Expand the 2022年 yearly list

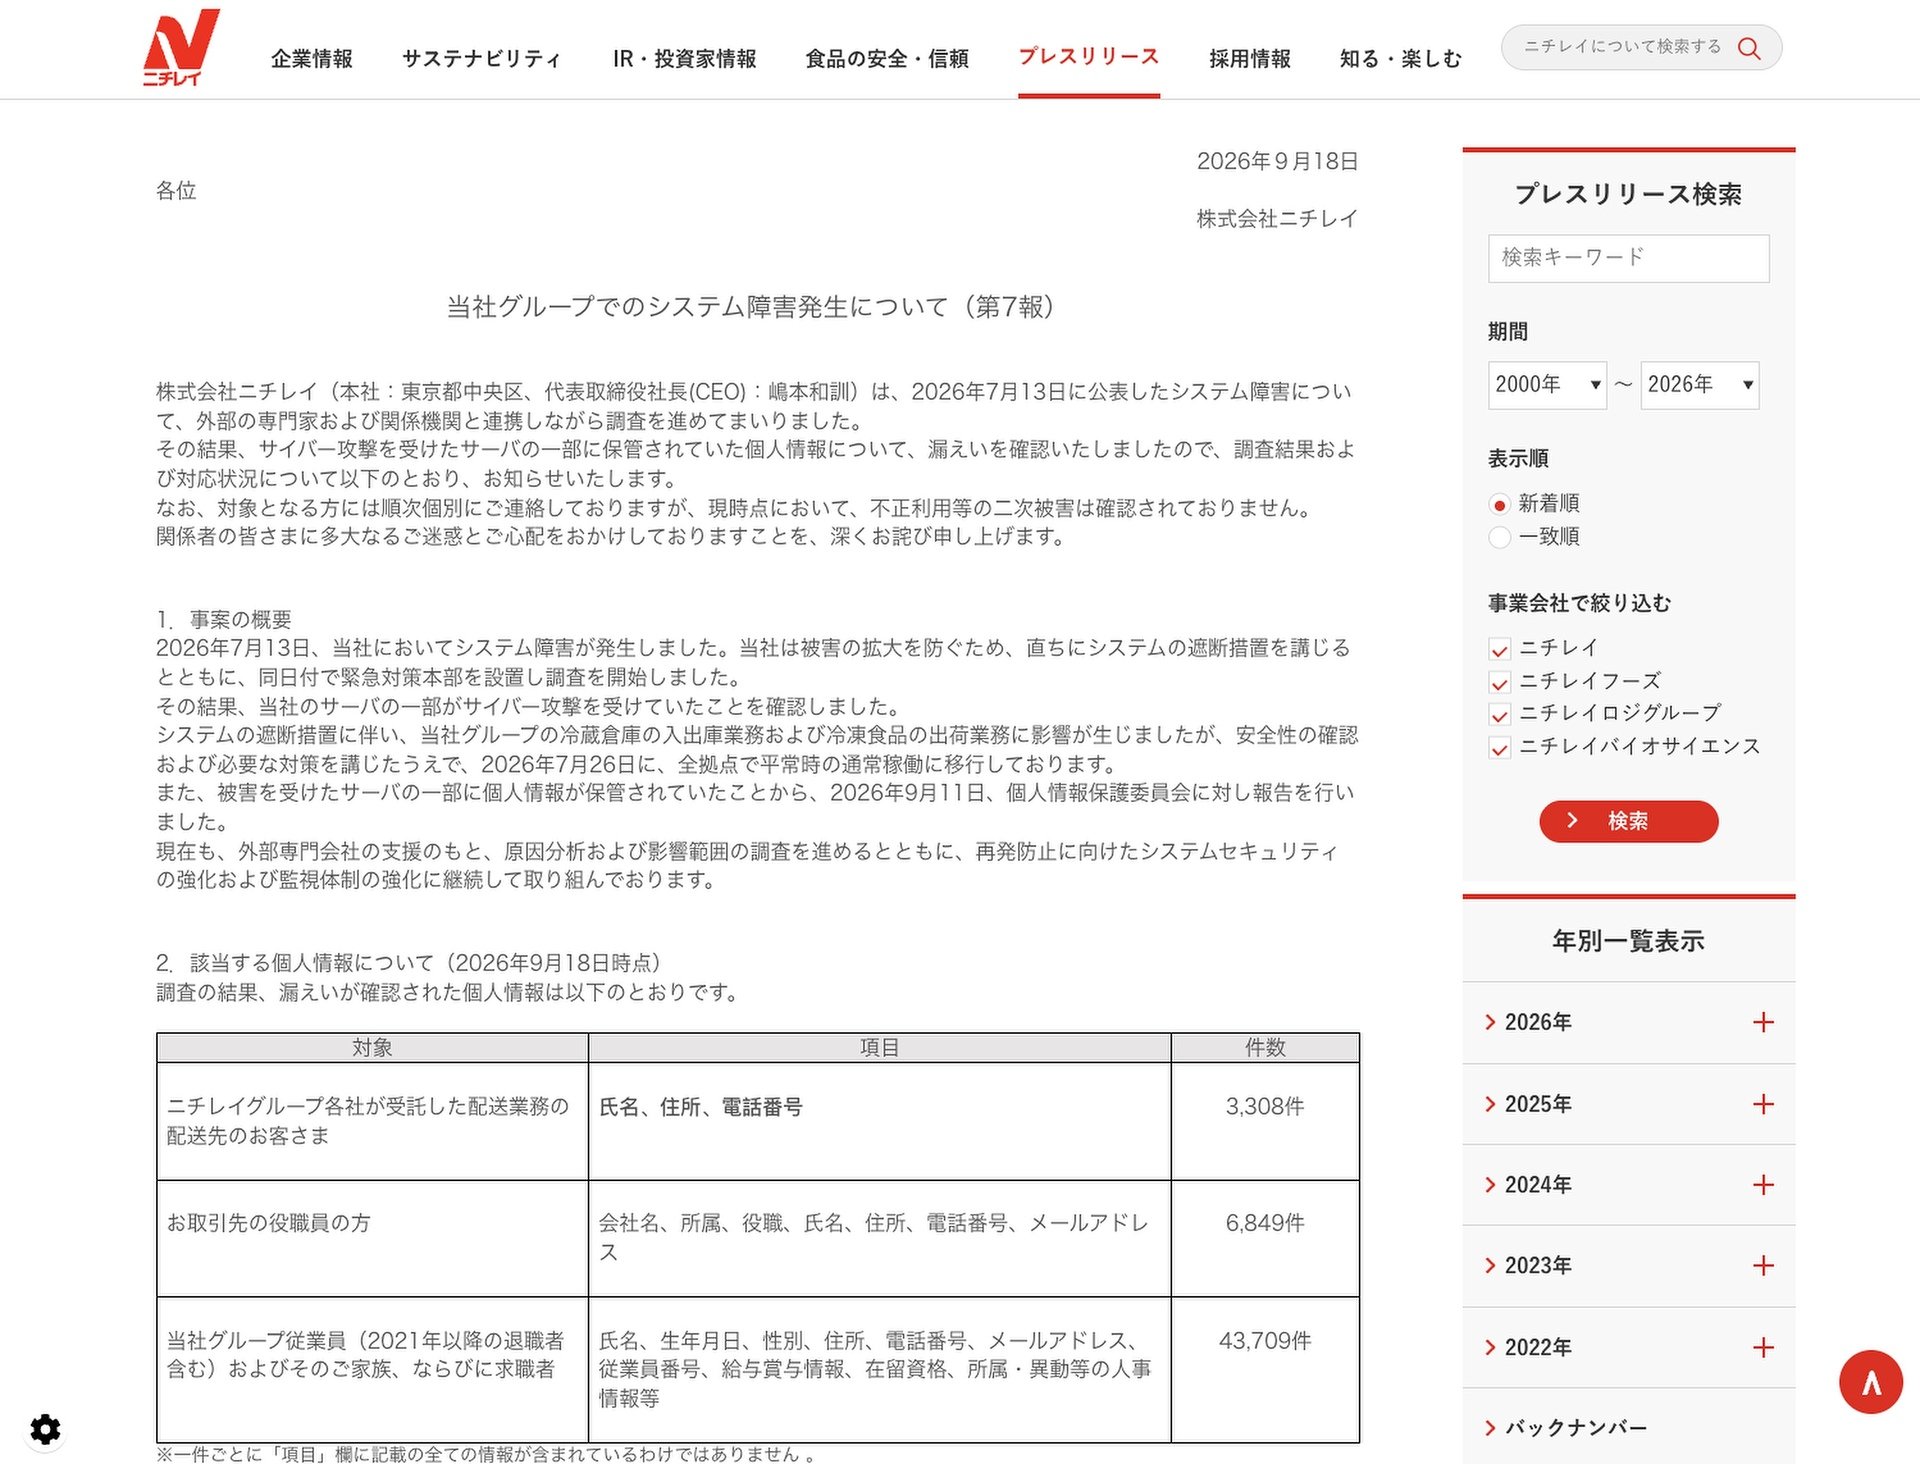(x=1628, y=1347)
